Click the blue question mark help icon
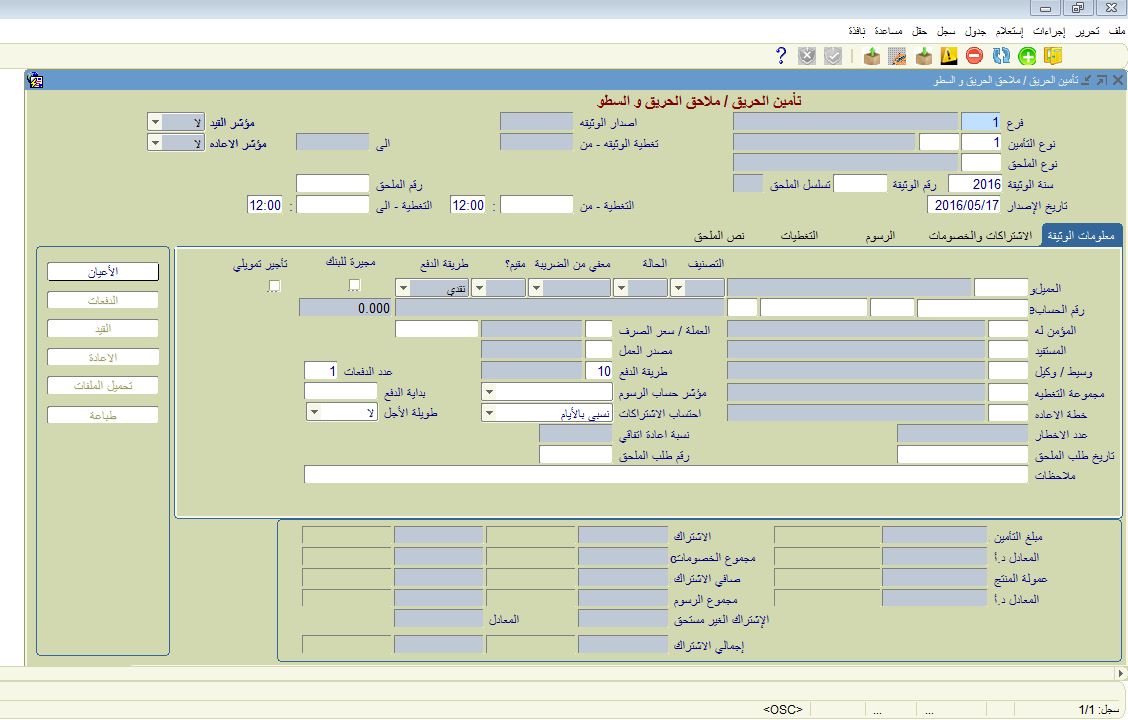 782,56
